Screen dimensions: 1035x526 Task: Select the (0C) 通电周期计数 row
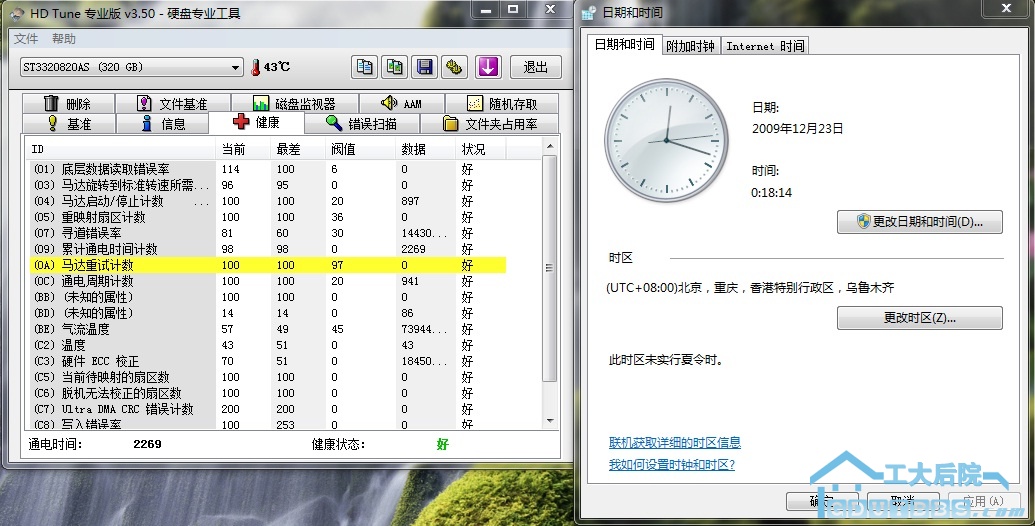click(x=268, y=281)
